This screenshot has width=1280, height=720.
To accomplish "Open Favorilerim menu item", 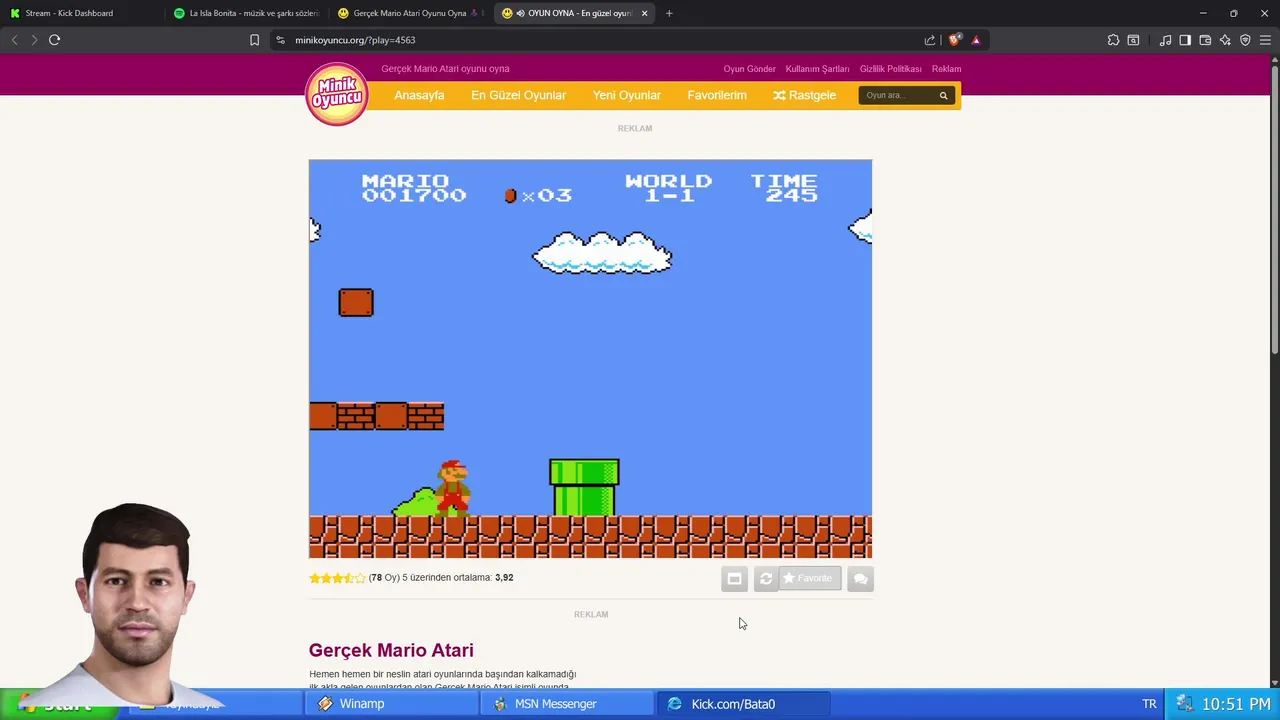I will tap(717, 95).
